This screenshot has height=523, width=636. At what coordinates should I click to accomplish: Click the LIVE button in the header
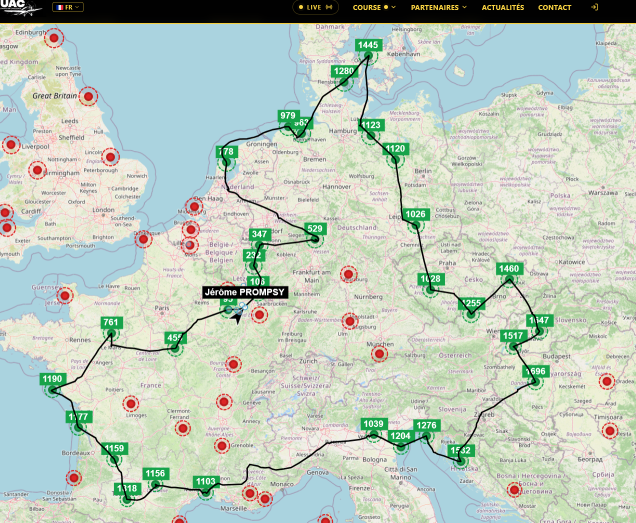pyautogui.click(x=316, y=7)
